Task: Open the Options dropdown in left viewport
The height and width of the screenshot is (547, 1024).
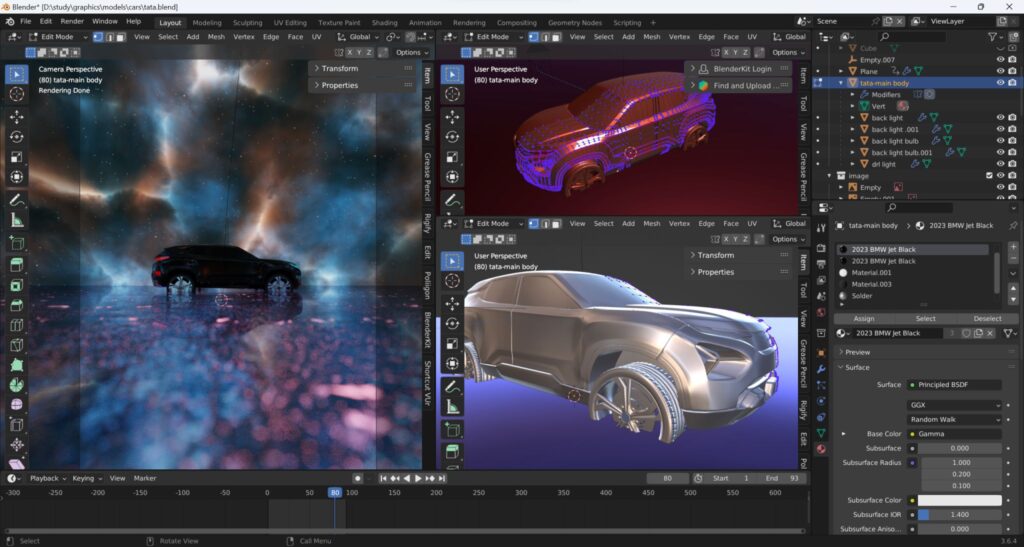Action: 411,52
